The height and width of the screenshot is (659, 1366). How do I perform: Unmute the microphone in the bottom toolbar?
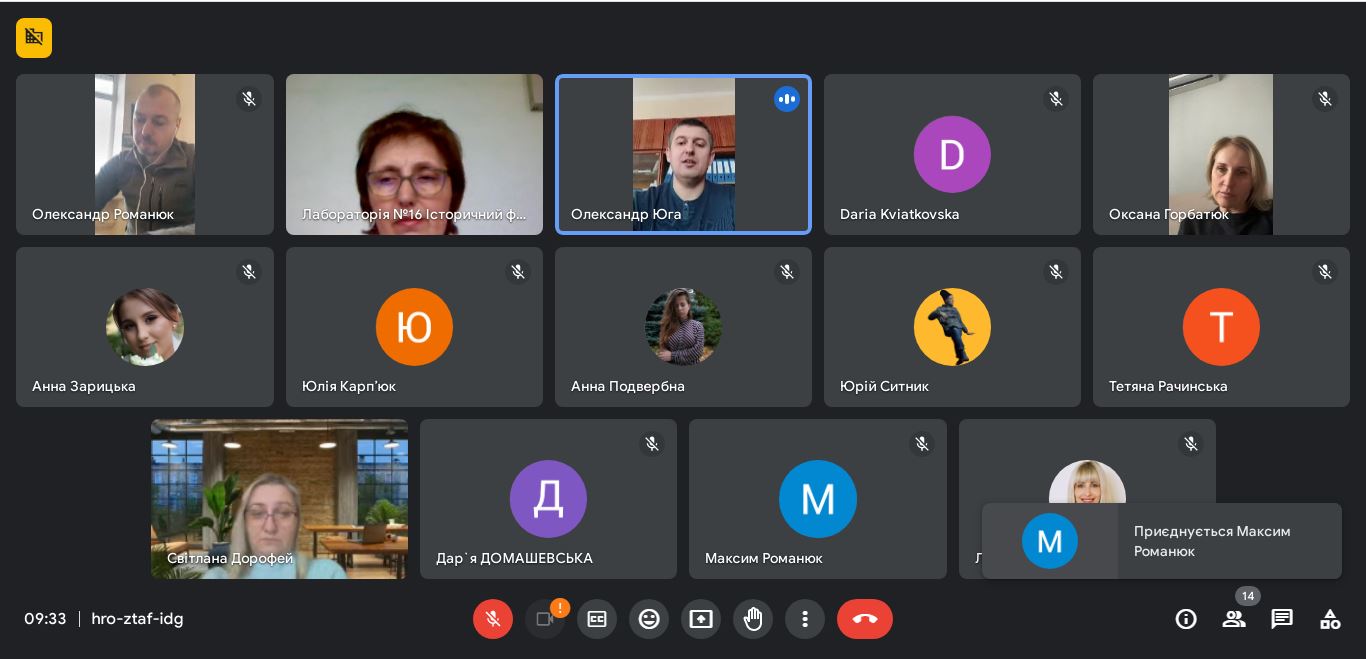492,619
